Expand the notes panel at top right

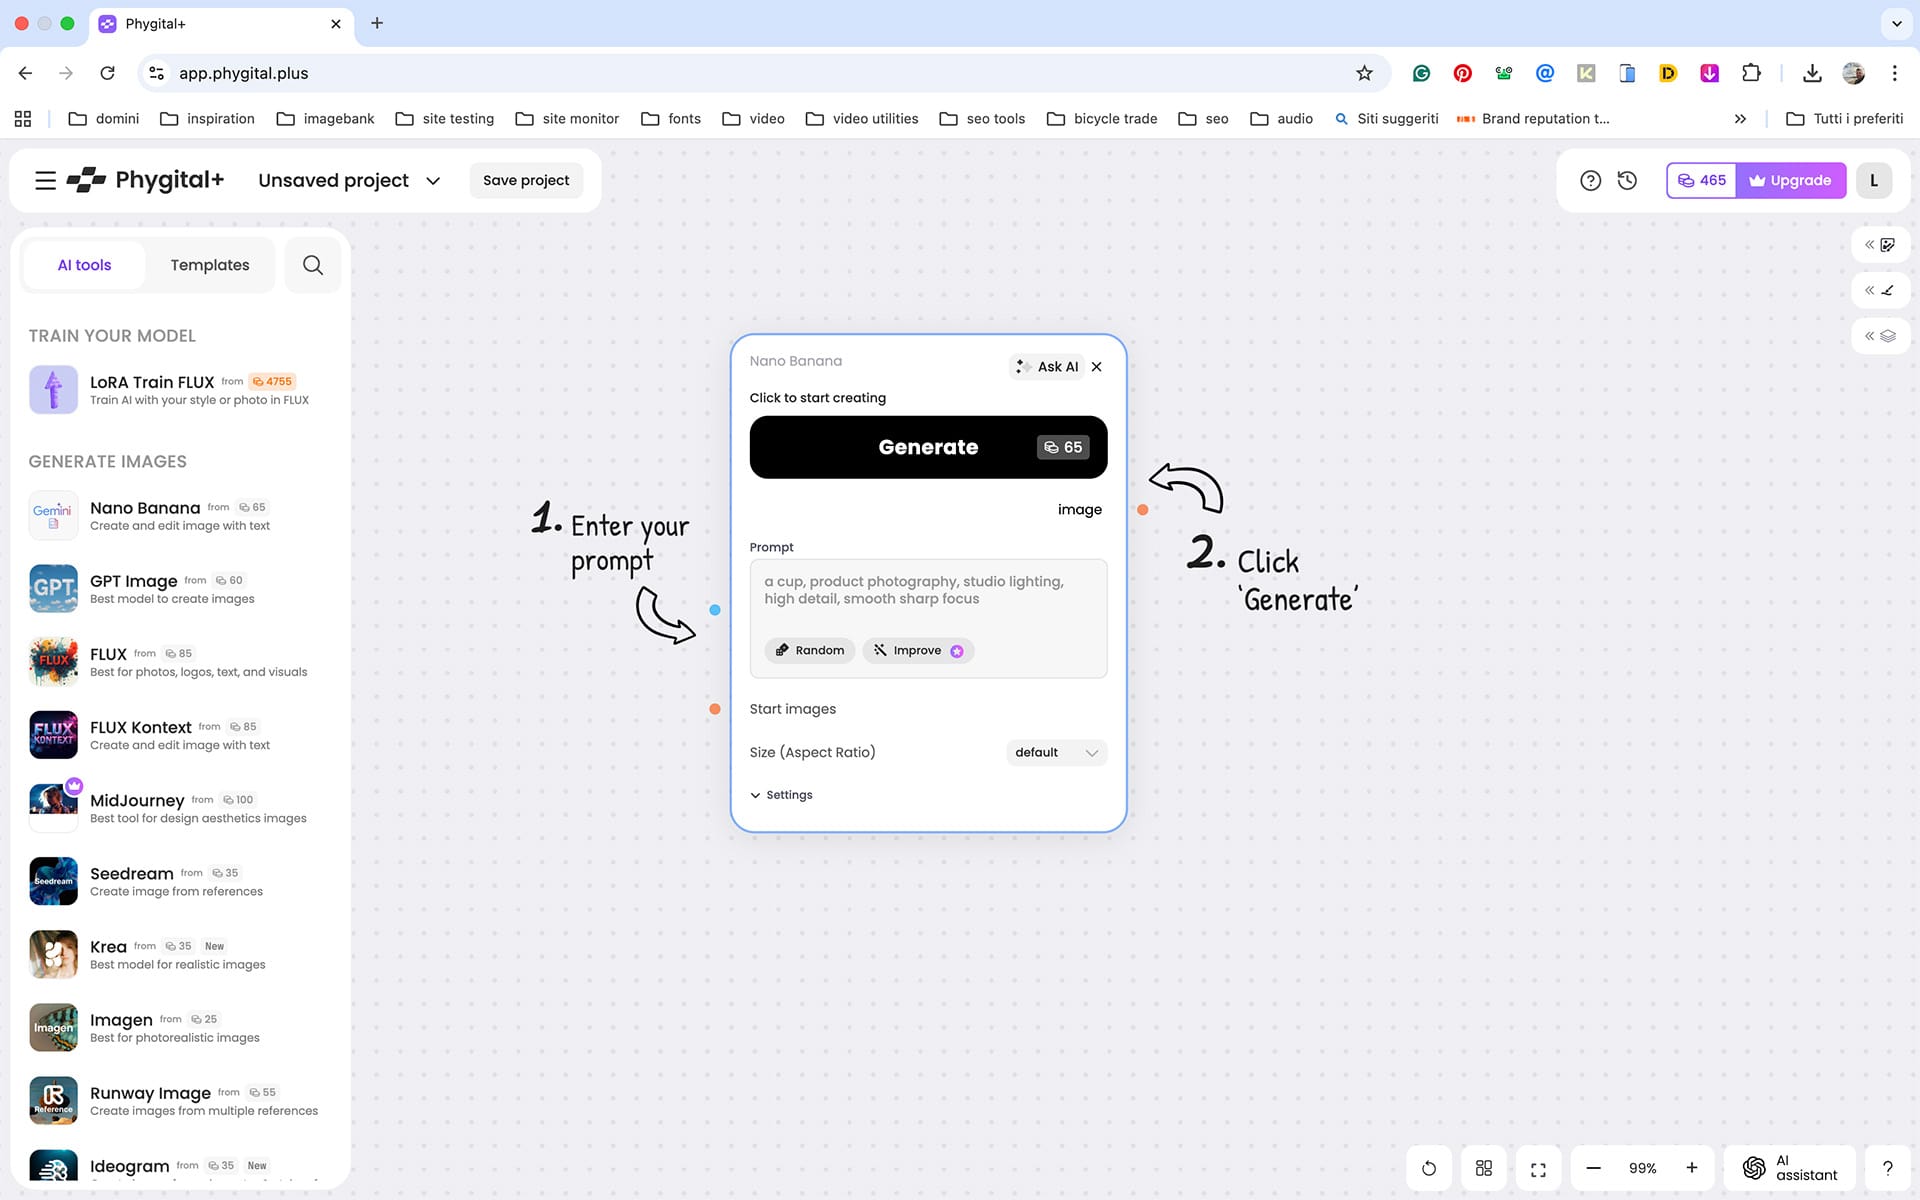(1880, 245)
